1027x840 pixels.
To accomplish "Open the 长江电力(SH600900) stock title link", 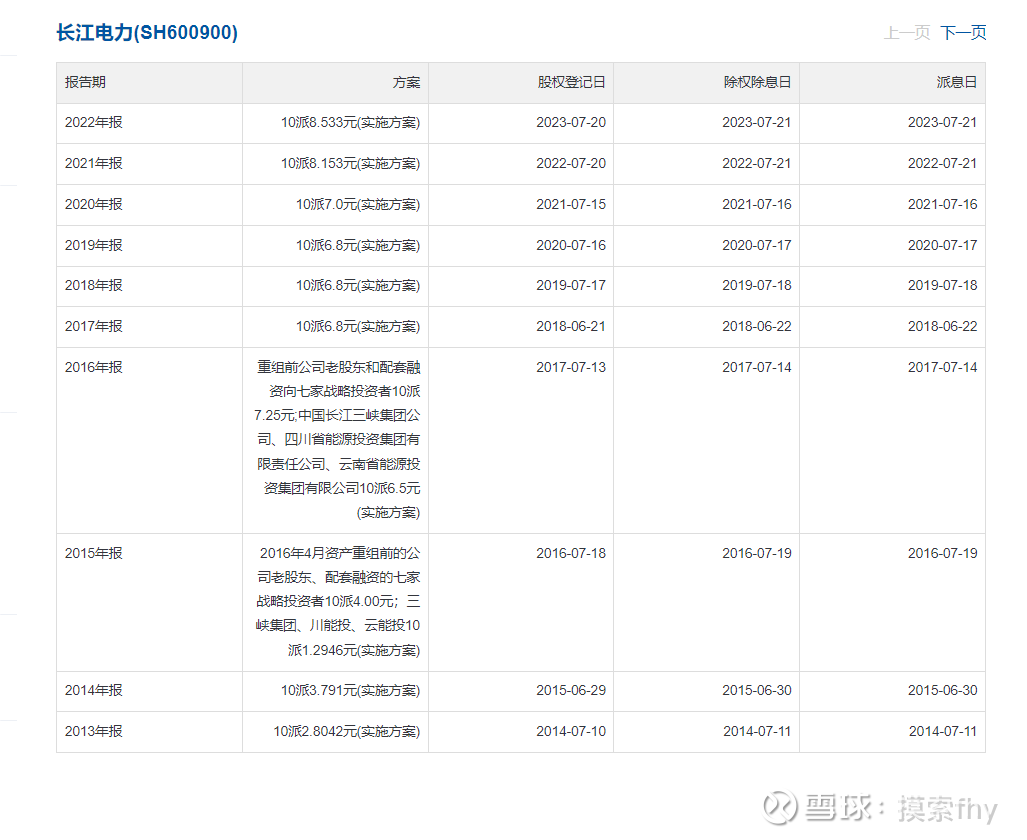I will 147,32.
